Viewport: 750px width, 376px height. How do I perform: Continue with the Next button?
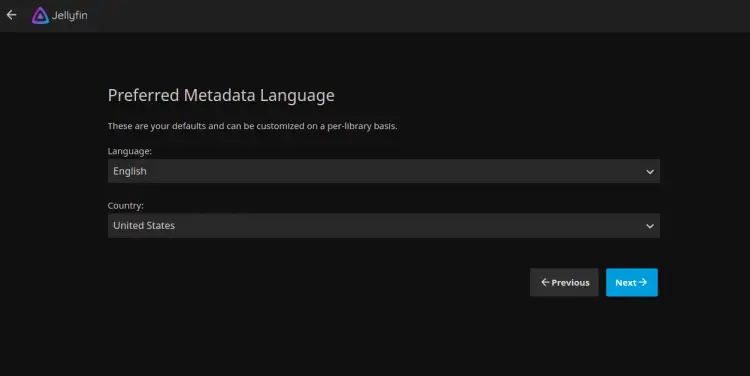tap(631, 282)
